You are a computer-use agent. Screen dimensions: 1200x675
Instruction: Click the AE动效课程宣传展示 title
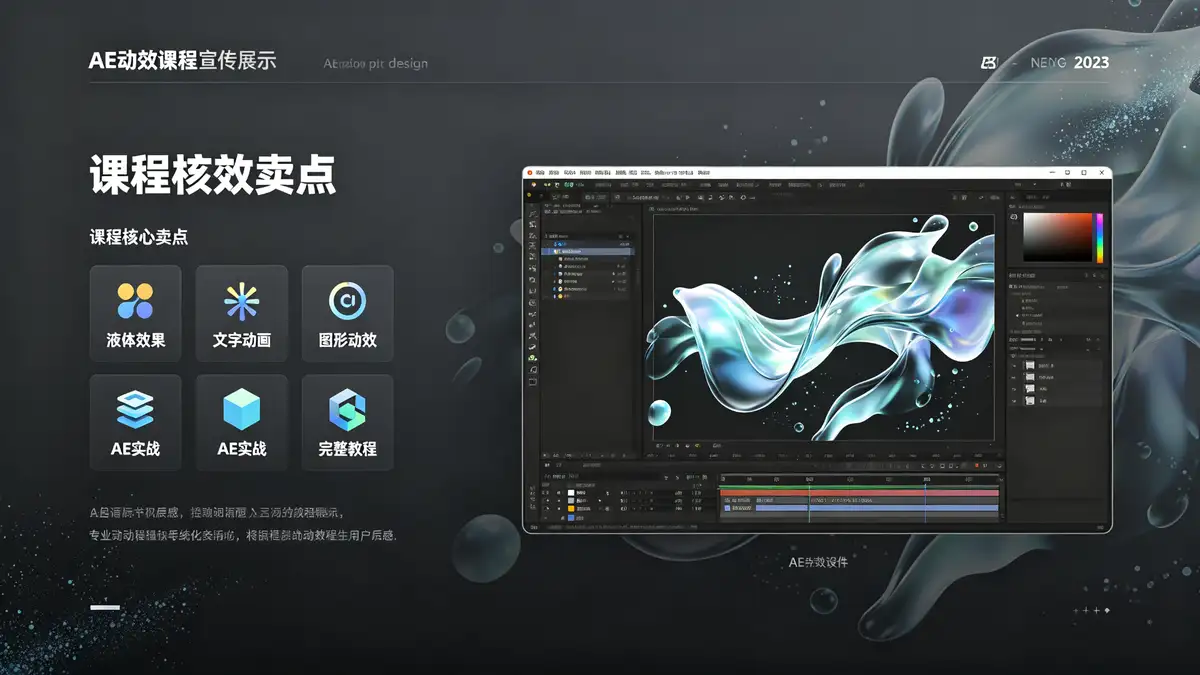coord(183,61)
